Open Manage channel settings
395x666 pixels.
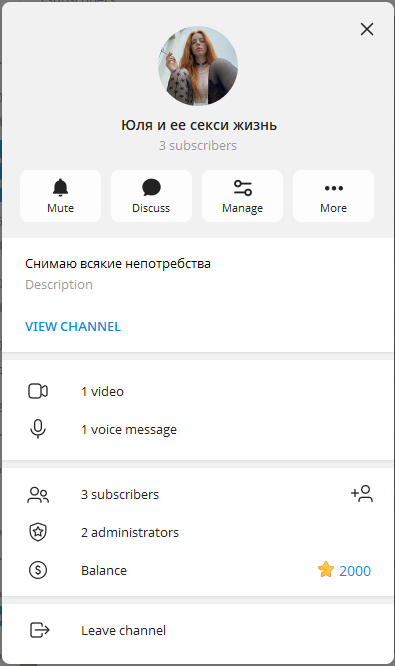click(243, 196)
